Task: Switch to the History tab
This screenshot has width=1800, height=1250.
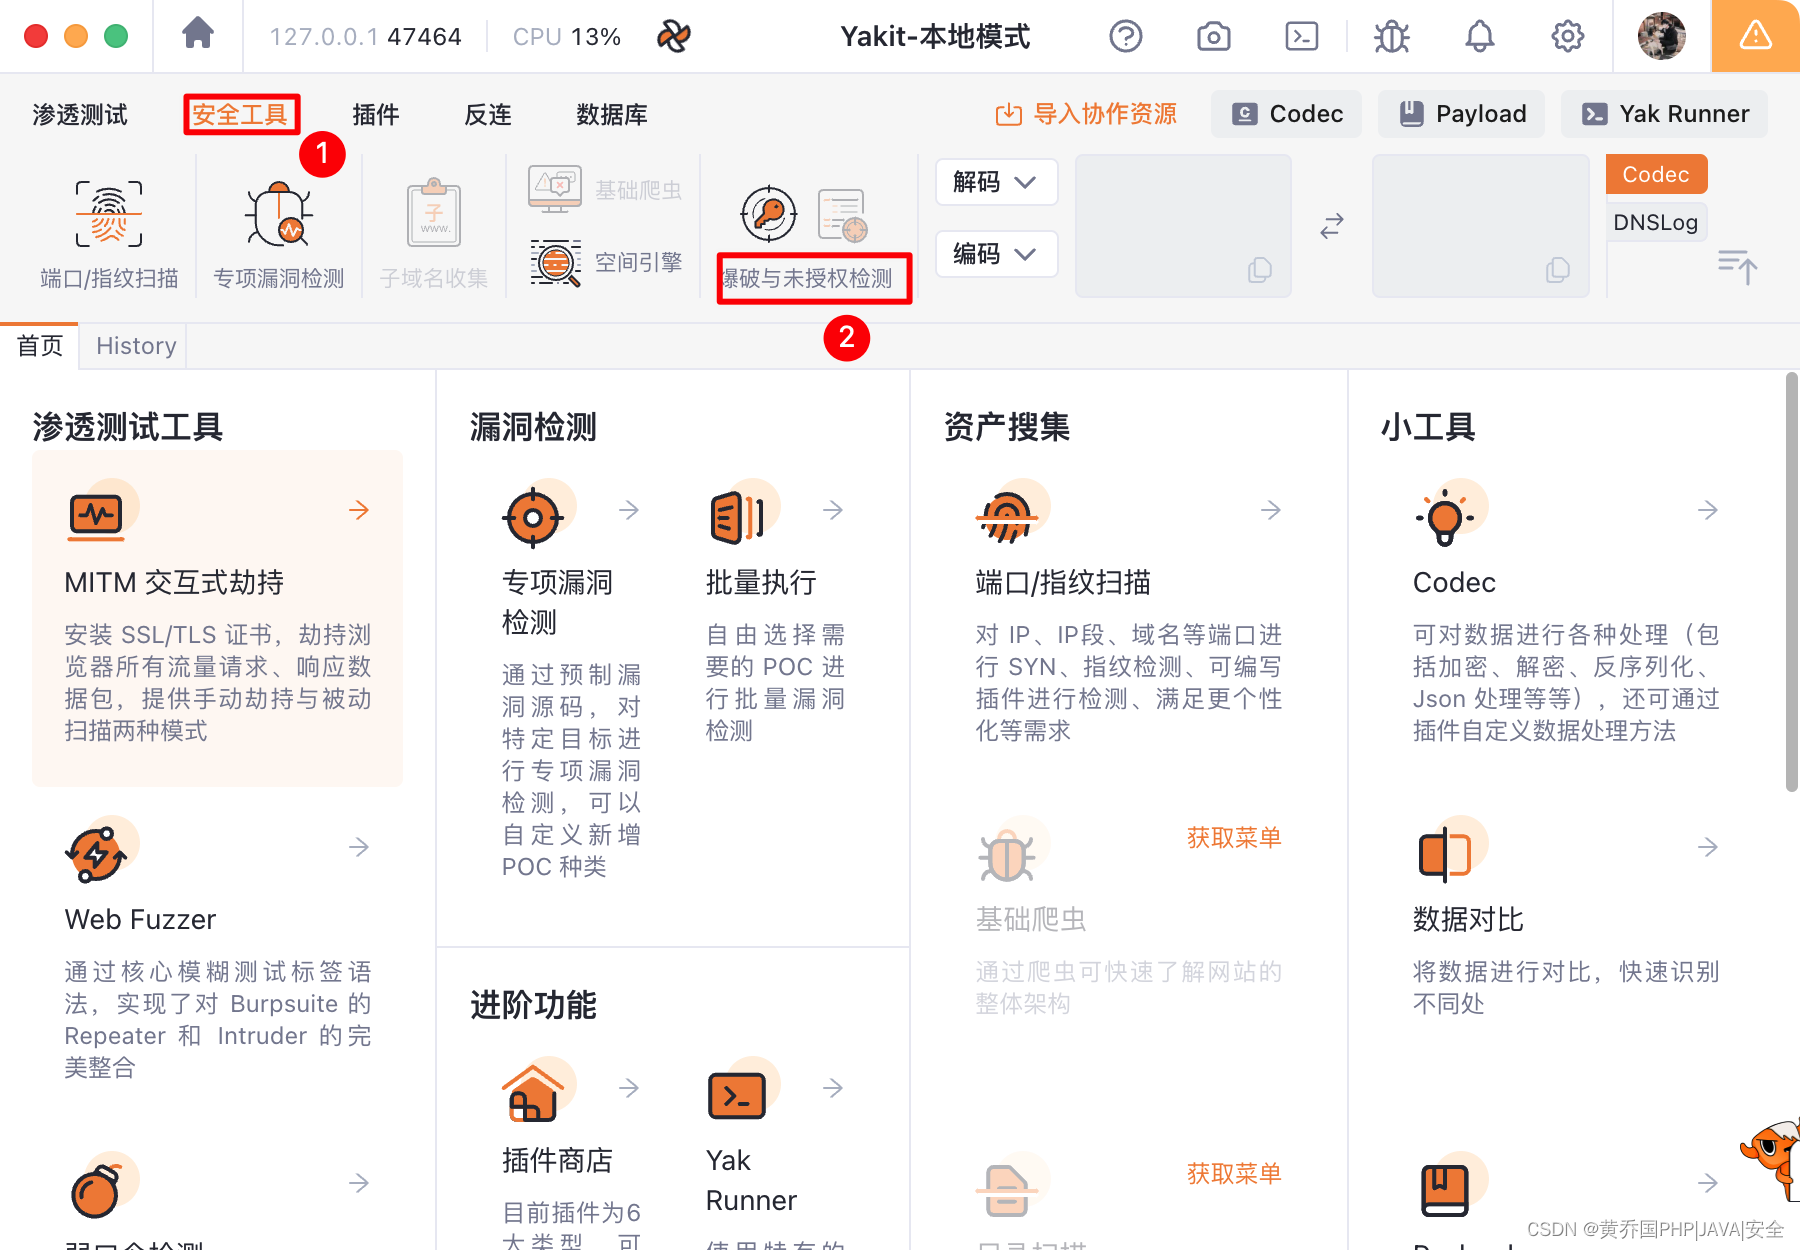Action: click(136, 346)
